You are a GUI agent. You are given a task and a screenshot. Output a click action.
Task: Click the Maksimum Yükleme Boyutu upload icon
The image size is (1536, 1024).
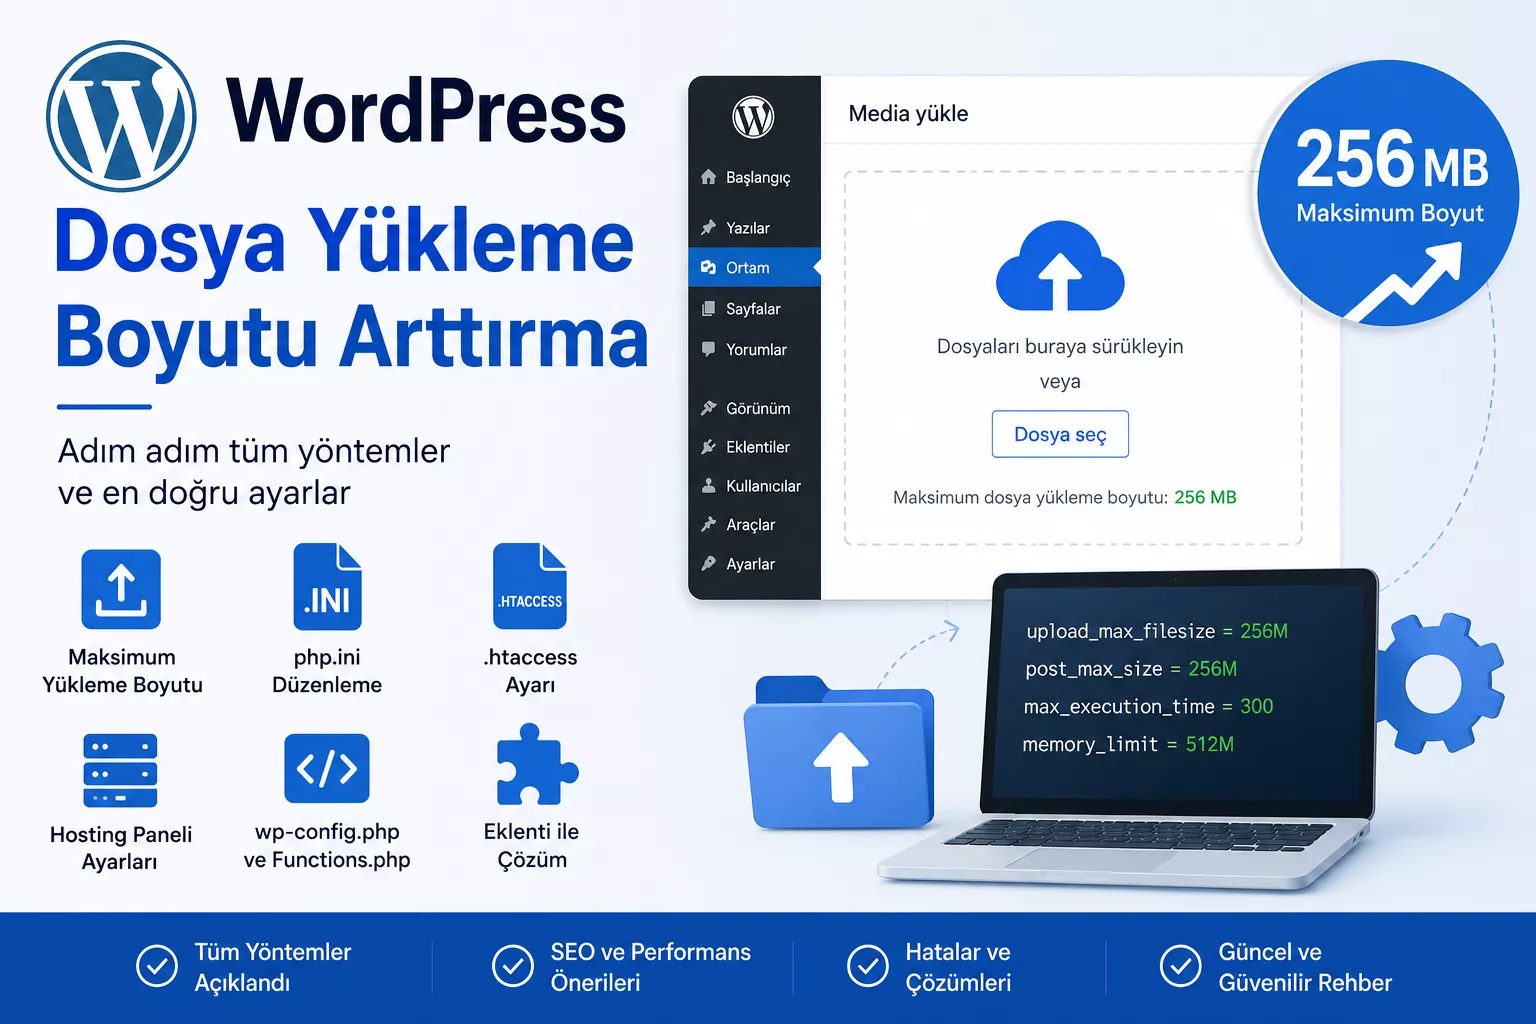tap(121, 589)
